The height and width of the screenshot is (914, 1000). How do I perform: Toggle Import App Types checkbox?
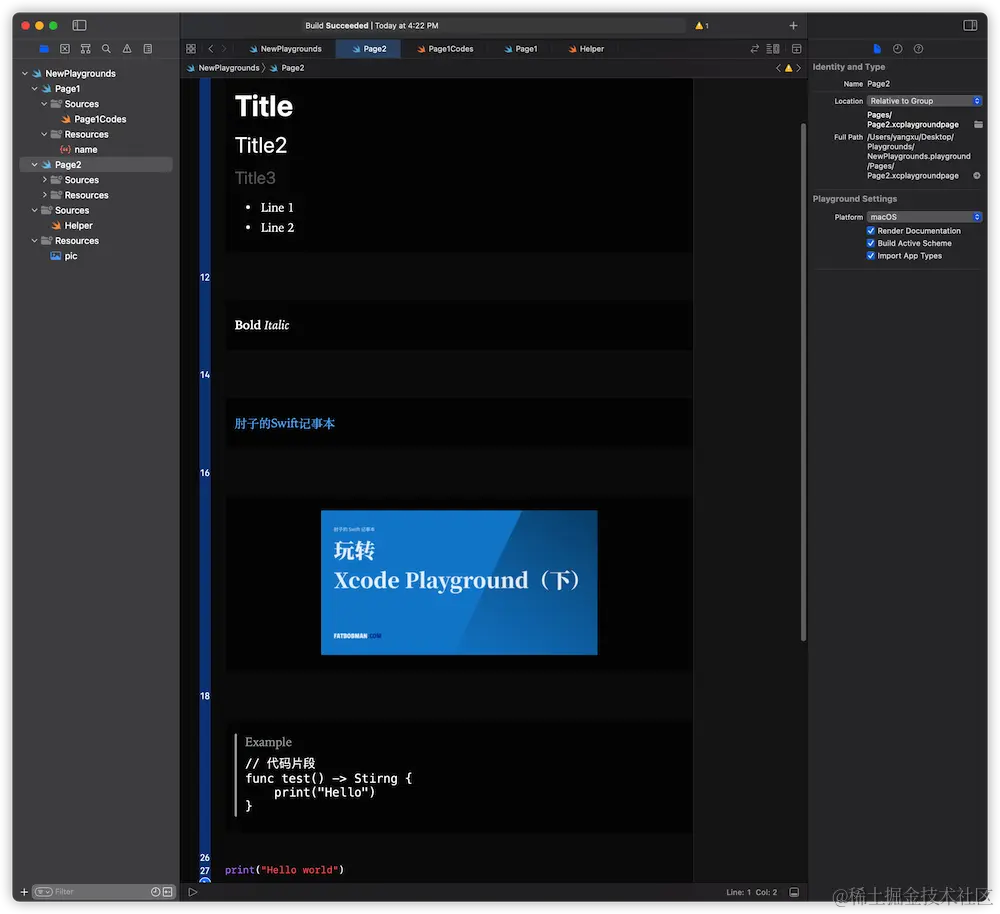pyautogui.click(x=871, y=256)
